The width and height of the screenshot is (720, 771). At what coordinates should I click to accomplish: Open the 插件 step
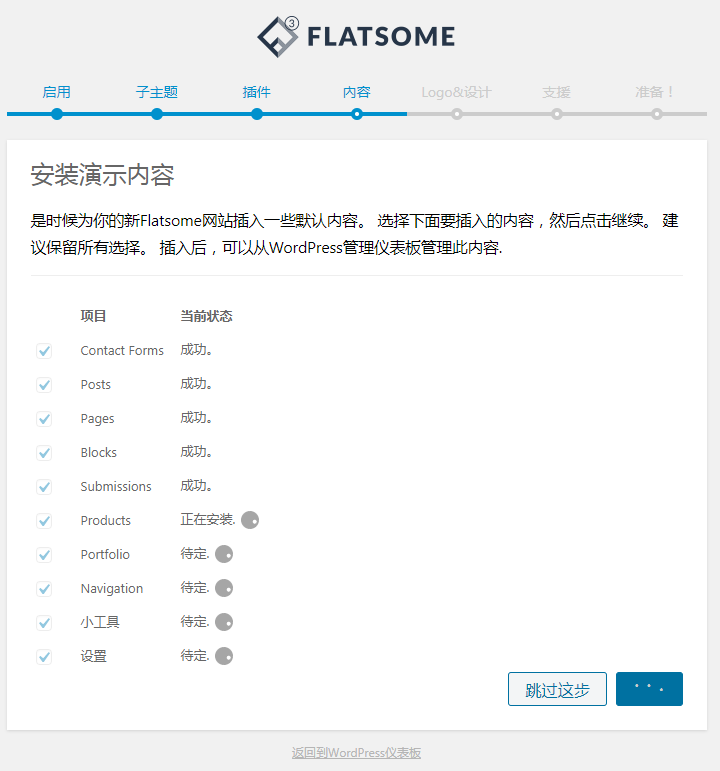pyautogui.click(x=257, y=92)
